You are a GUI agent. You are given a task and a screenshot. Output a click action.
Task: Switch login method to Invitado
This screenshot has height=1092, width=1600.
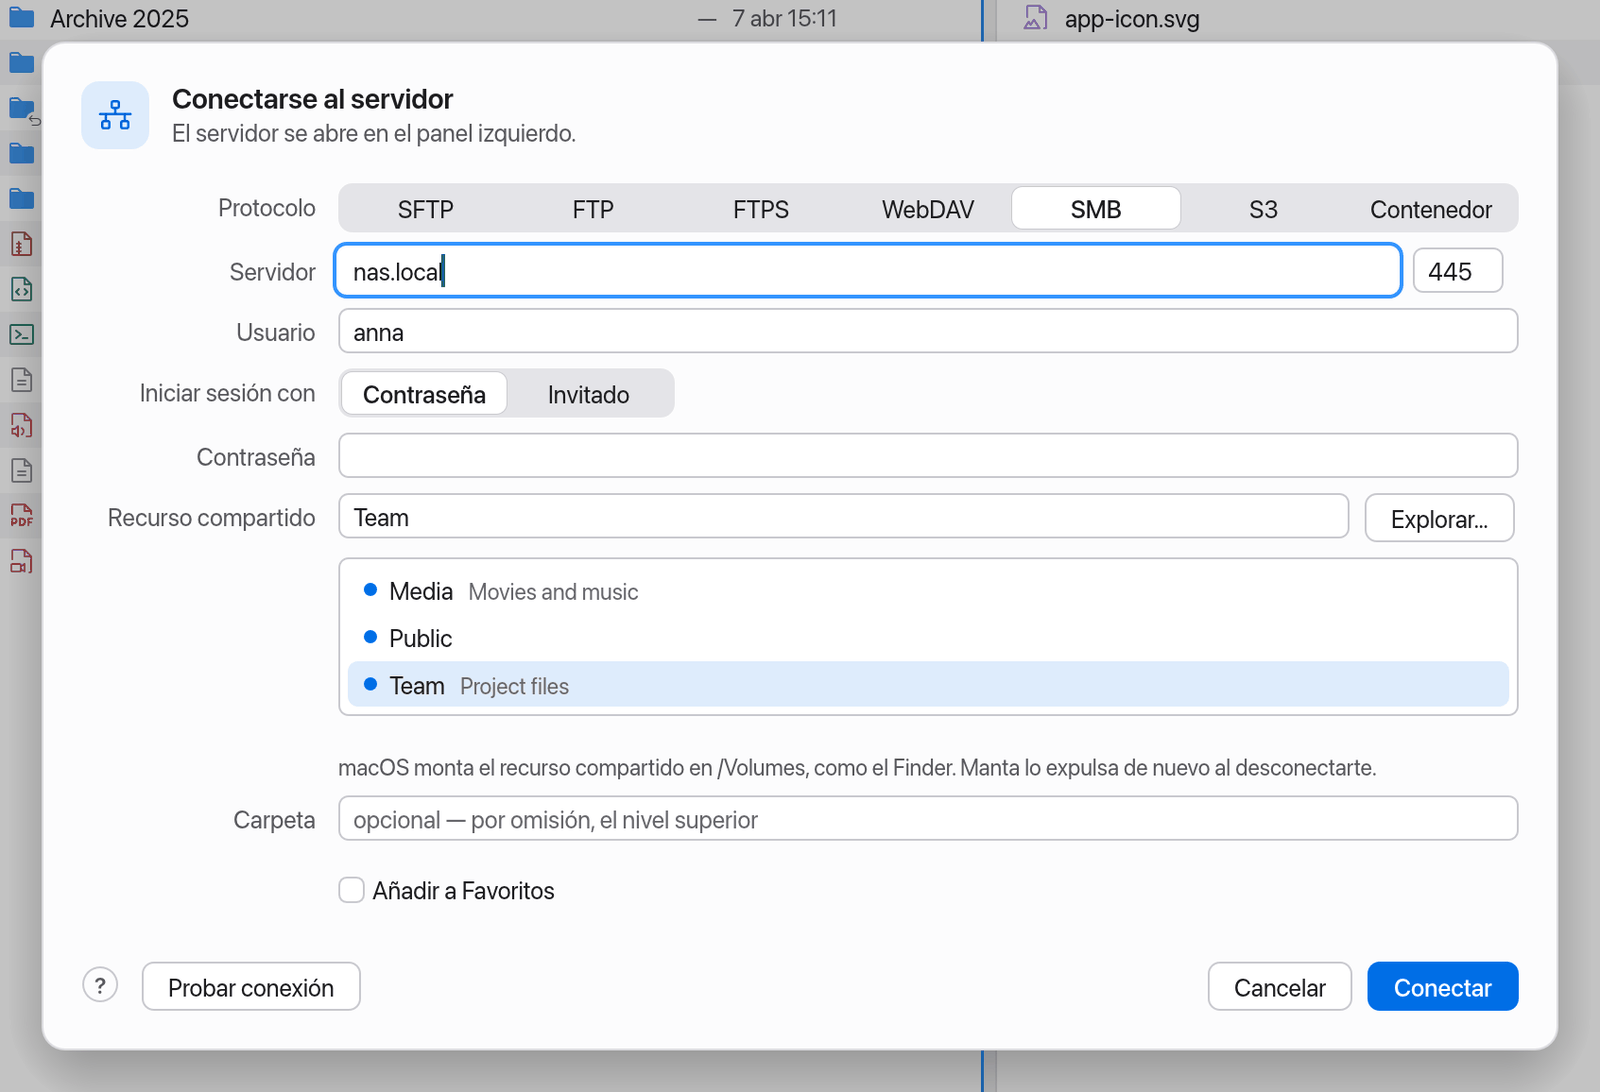pyautogui.click(x=589, y=394)
